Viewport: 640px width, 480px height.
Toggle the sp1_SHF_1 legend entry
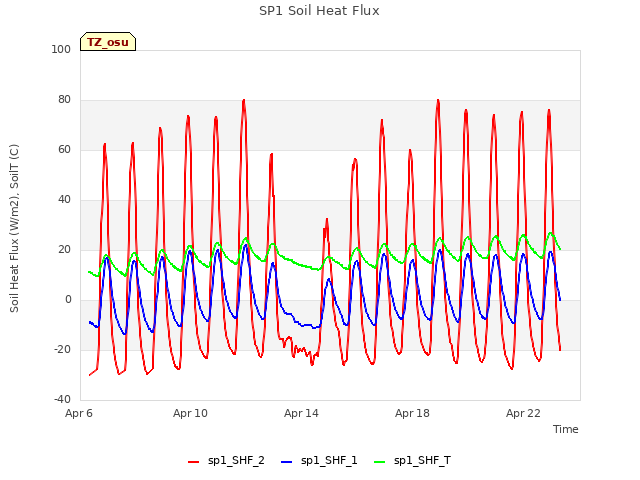(319, 461)
